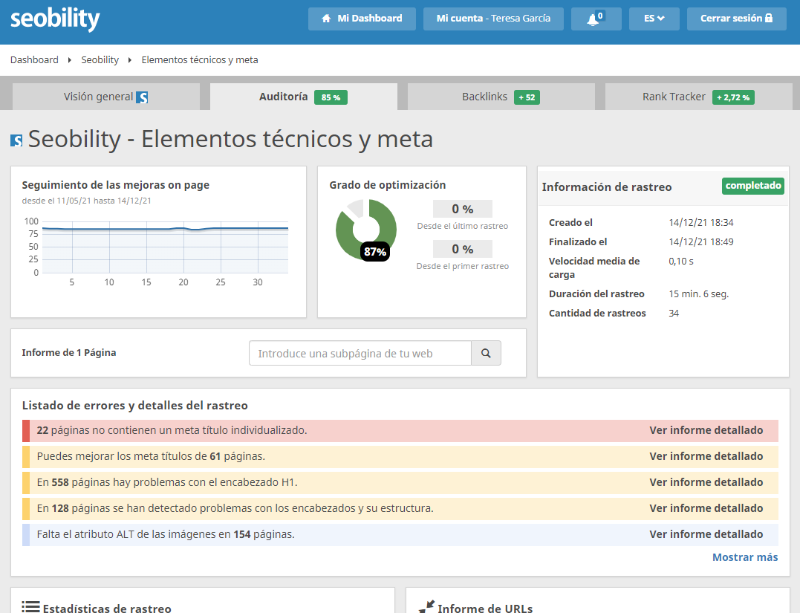Click Informe de 1 Página label
The height and width of the screenshot is (613, 800).
[x=69, y=353]
